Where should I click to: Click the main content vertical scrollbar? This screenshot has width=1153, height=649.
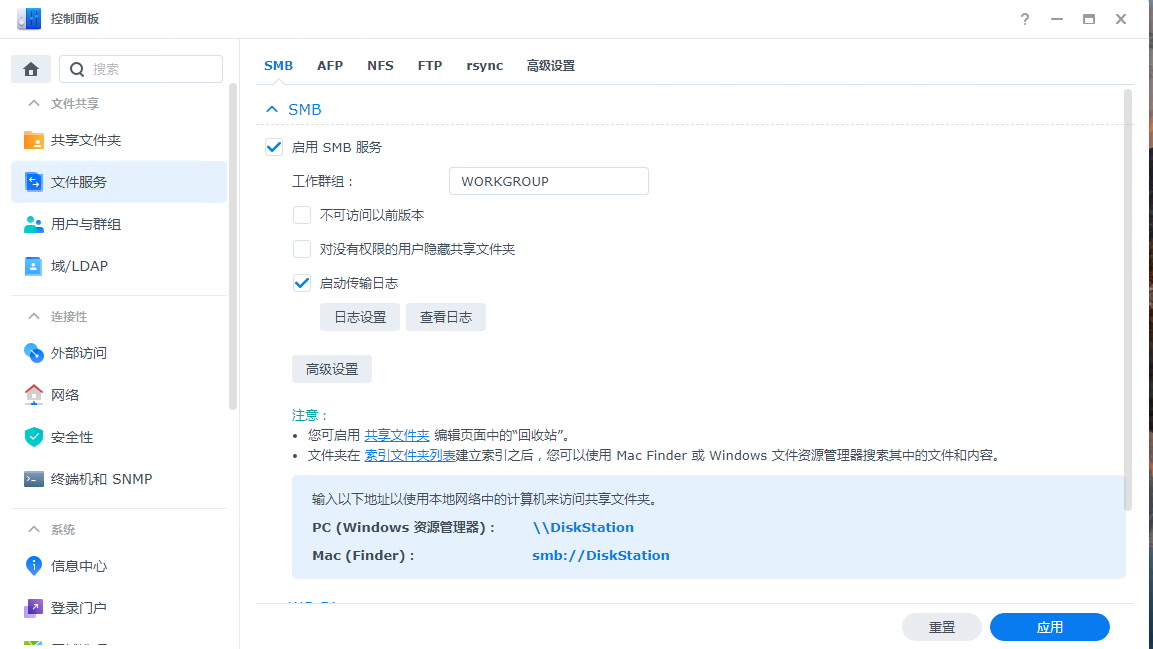1128,300
